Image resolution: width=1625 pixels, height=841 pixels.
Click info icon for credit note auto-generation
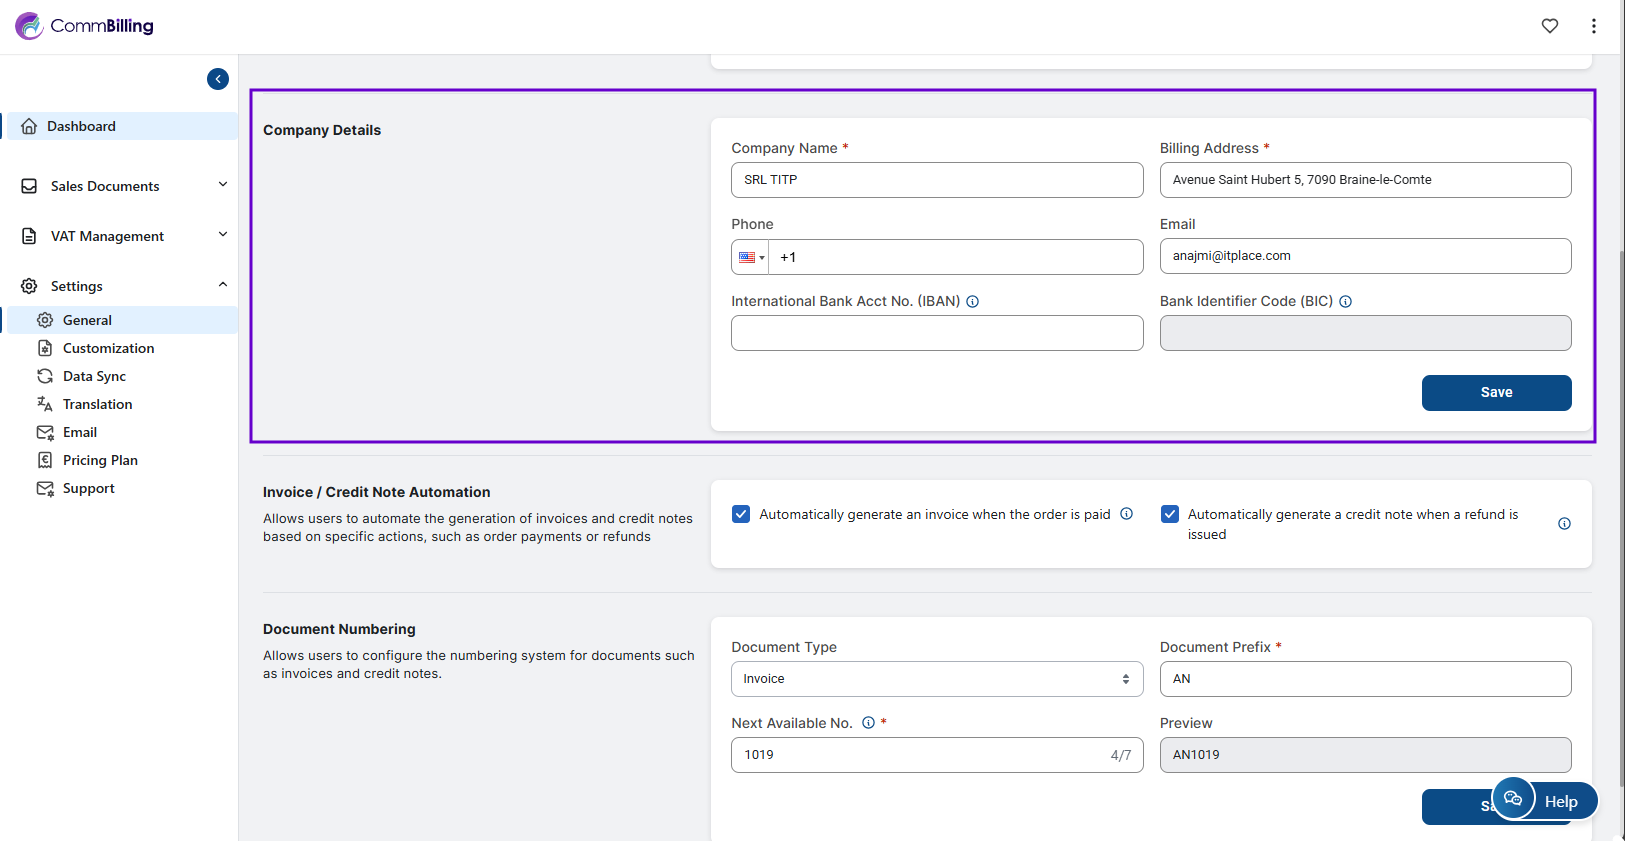coord(1564,524)
